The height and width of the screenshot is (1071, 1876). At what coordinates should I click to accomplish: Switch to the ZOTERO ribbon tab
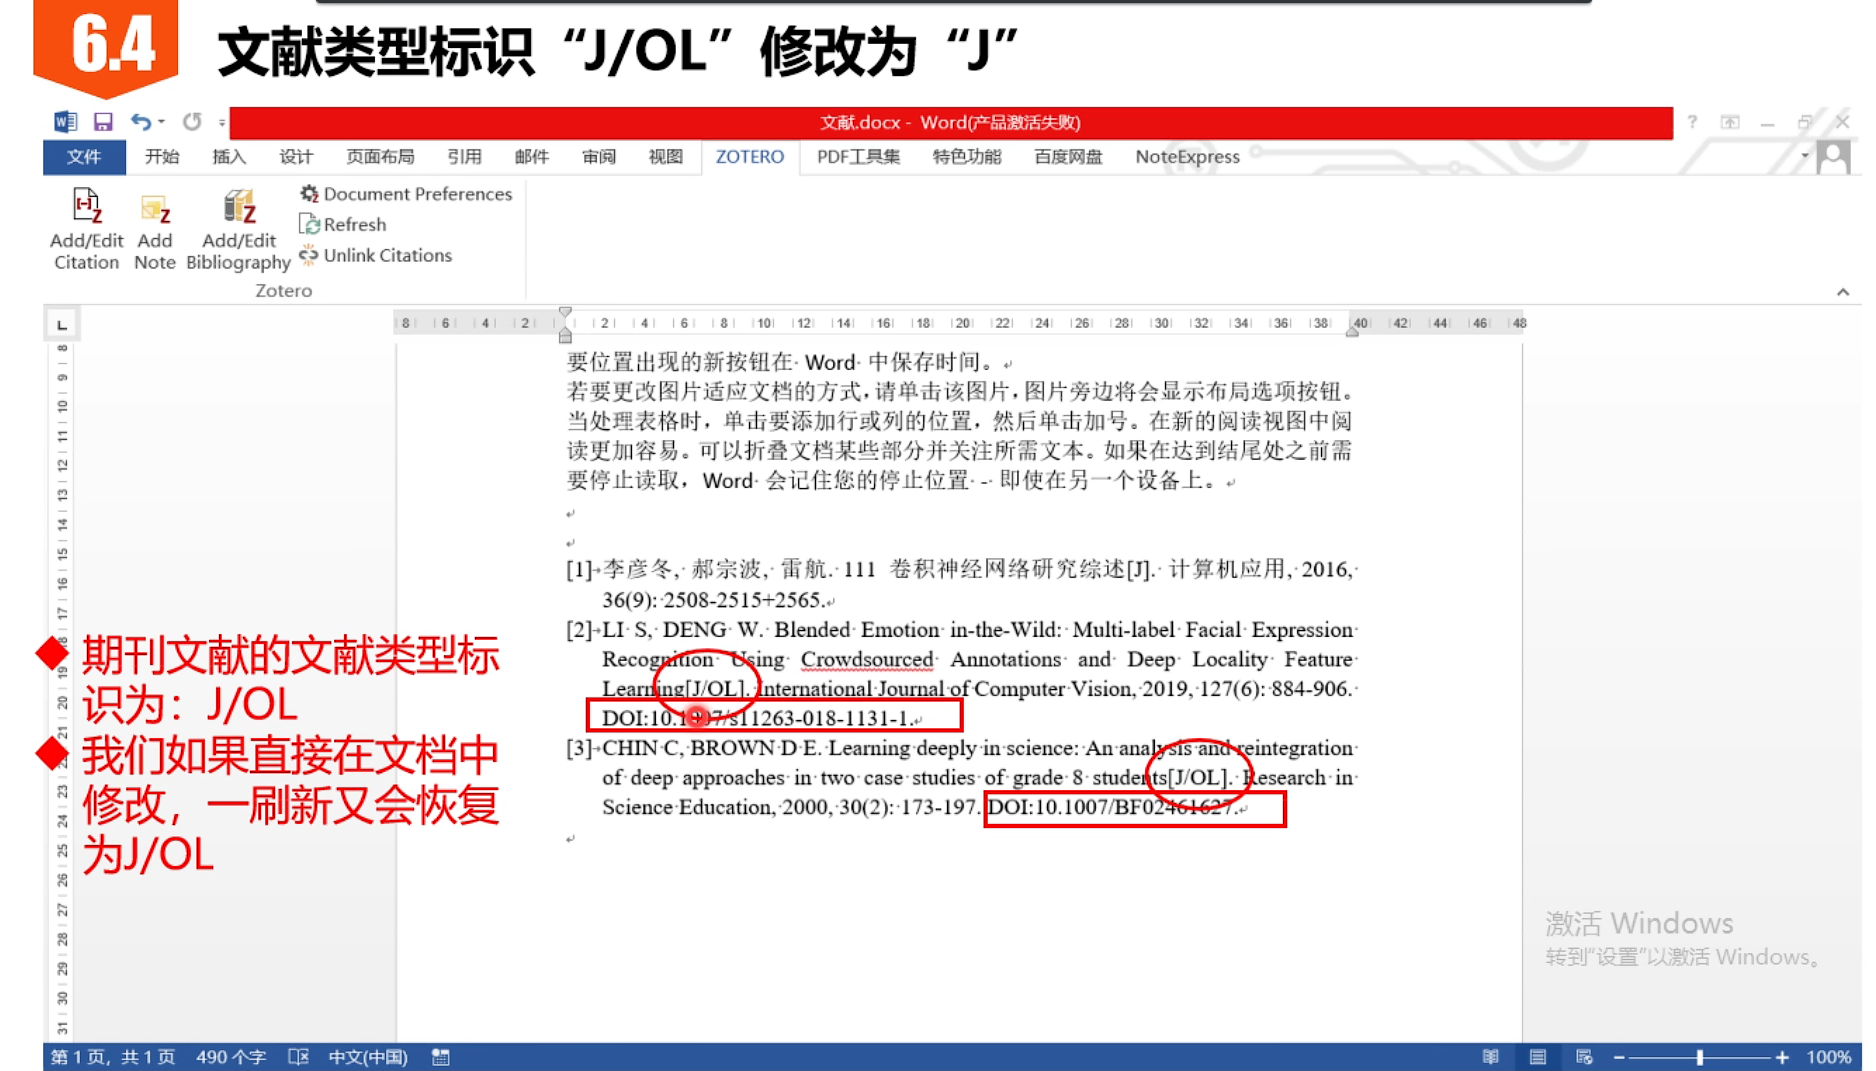click(749, 156)
